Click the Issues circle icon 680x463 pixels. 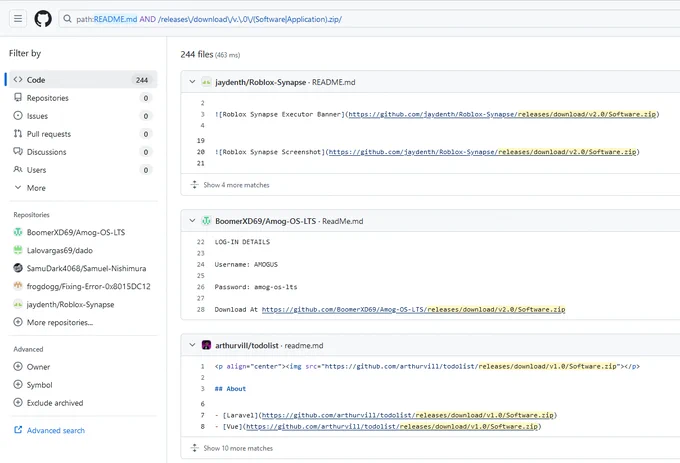pyautogui.click(x=18, y=115)
